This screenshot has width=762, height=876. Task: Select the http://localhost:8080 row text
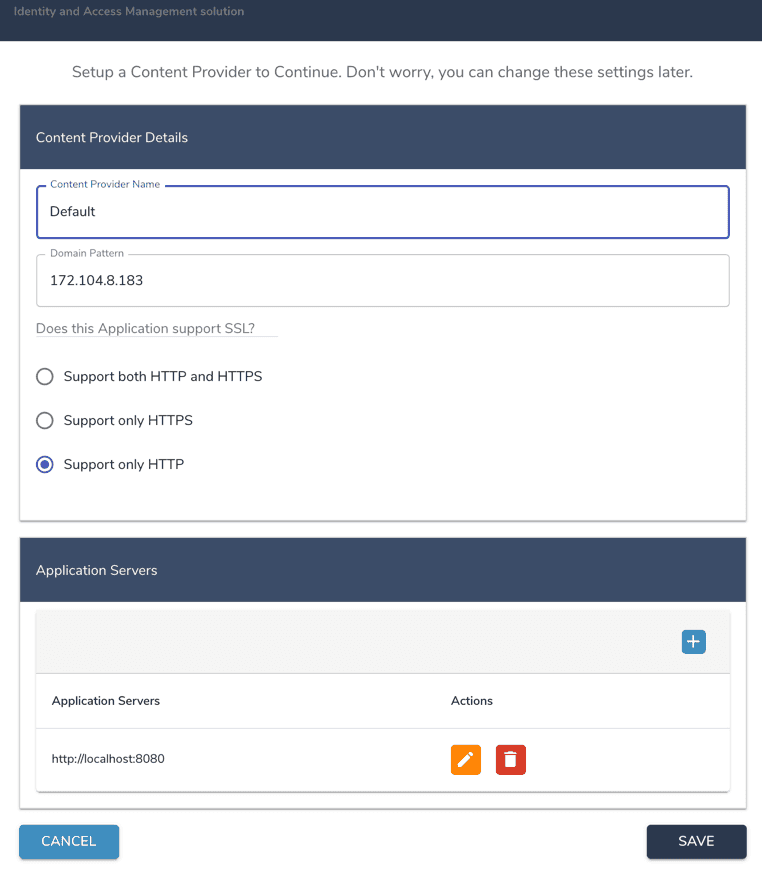pos(108,759)
